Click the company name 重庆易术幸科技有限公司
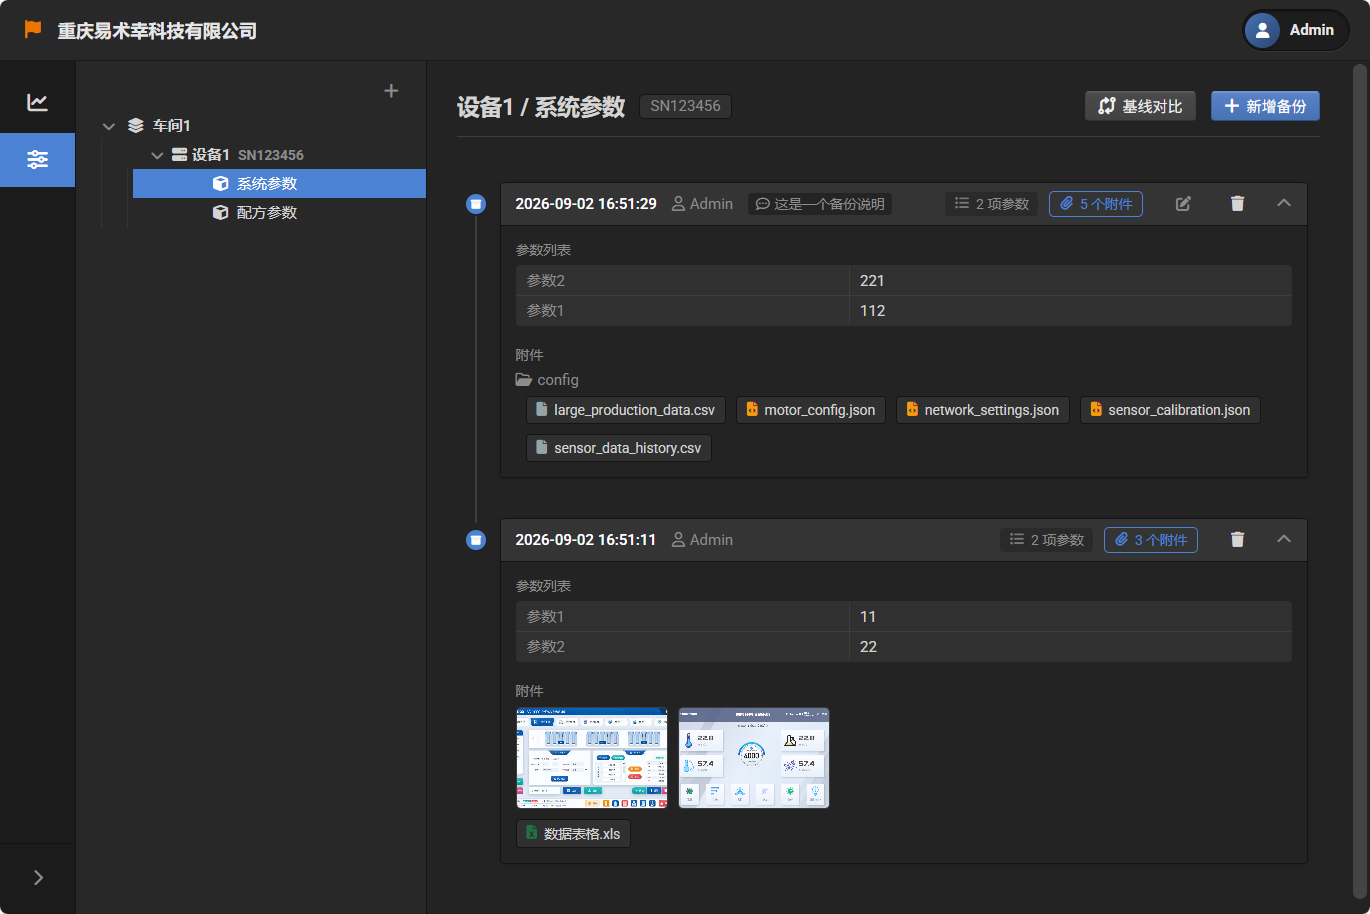 click(157, 31)
